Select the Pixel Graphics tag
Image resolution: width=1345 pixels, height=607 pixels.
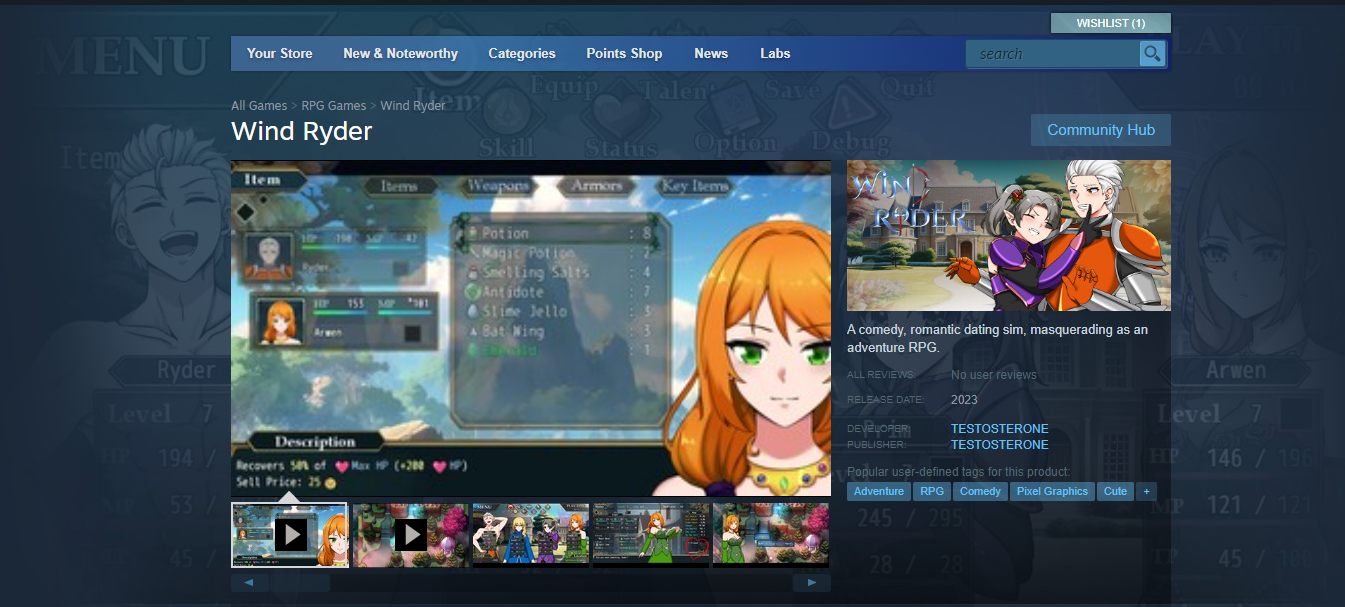click(x=1052, y=491)
